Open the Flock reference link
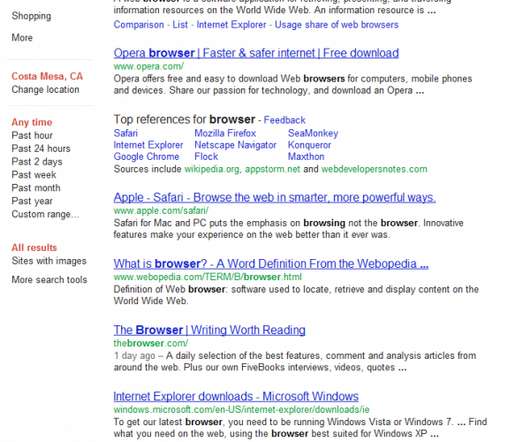 [206, 157]
